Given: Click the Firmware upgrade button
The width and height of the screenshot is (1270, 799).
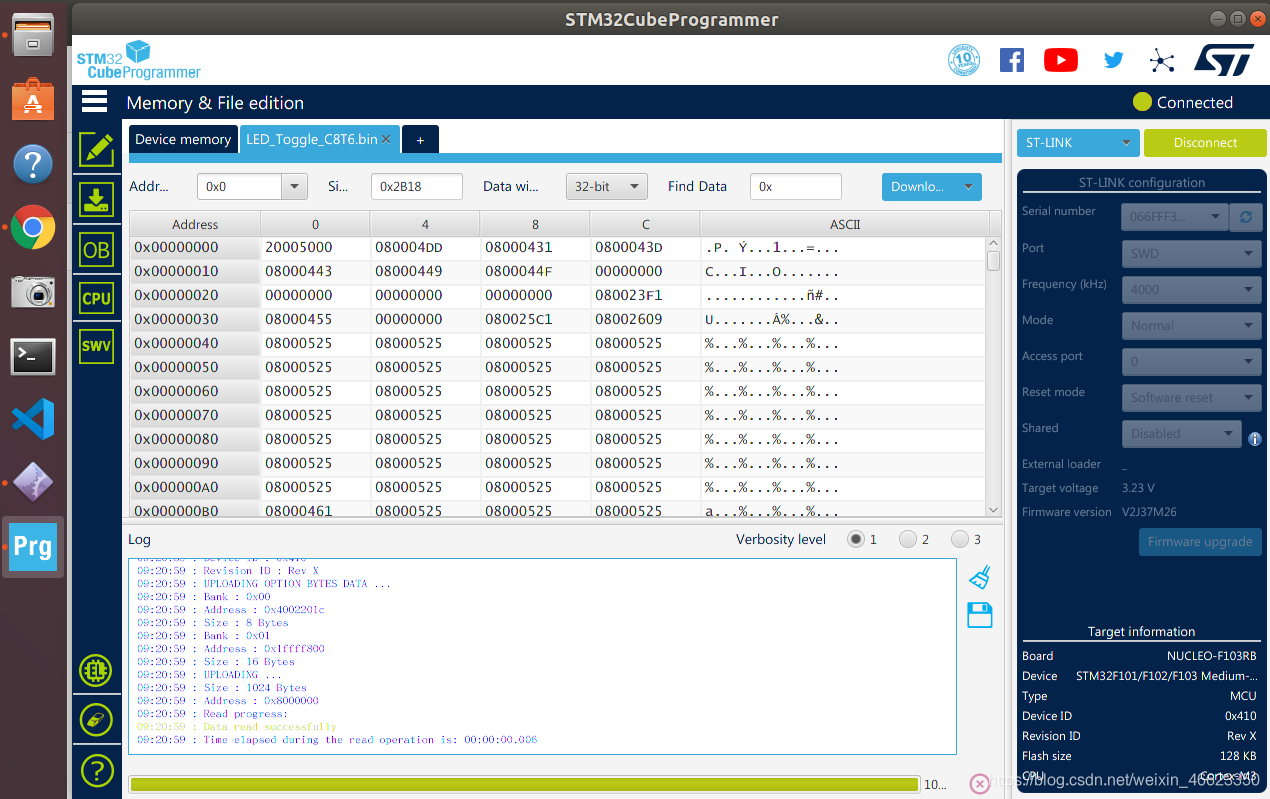Looking at the screenshot, I should [x=1200, y=541].
